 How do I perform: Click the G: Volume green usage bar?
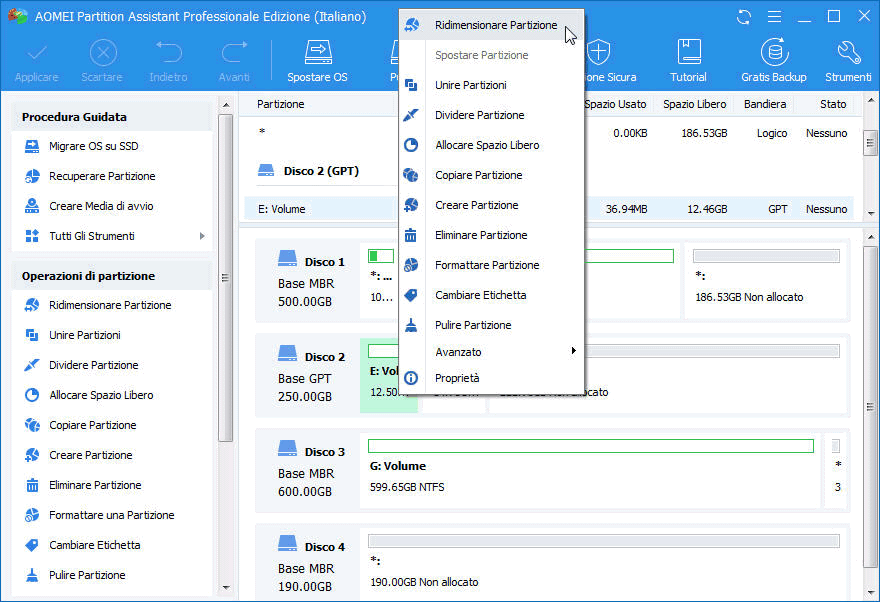pos(590,446)
